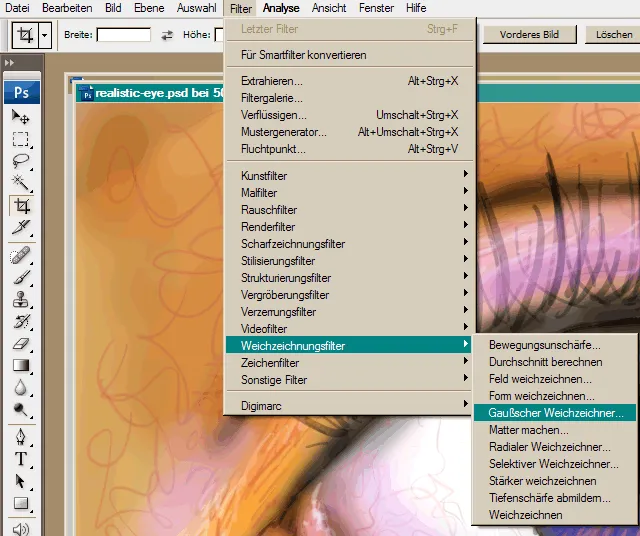Choose Tiefenschärfe abmildern filter
640x536 pixels.
[x=555, y=498]
